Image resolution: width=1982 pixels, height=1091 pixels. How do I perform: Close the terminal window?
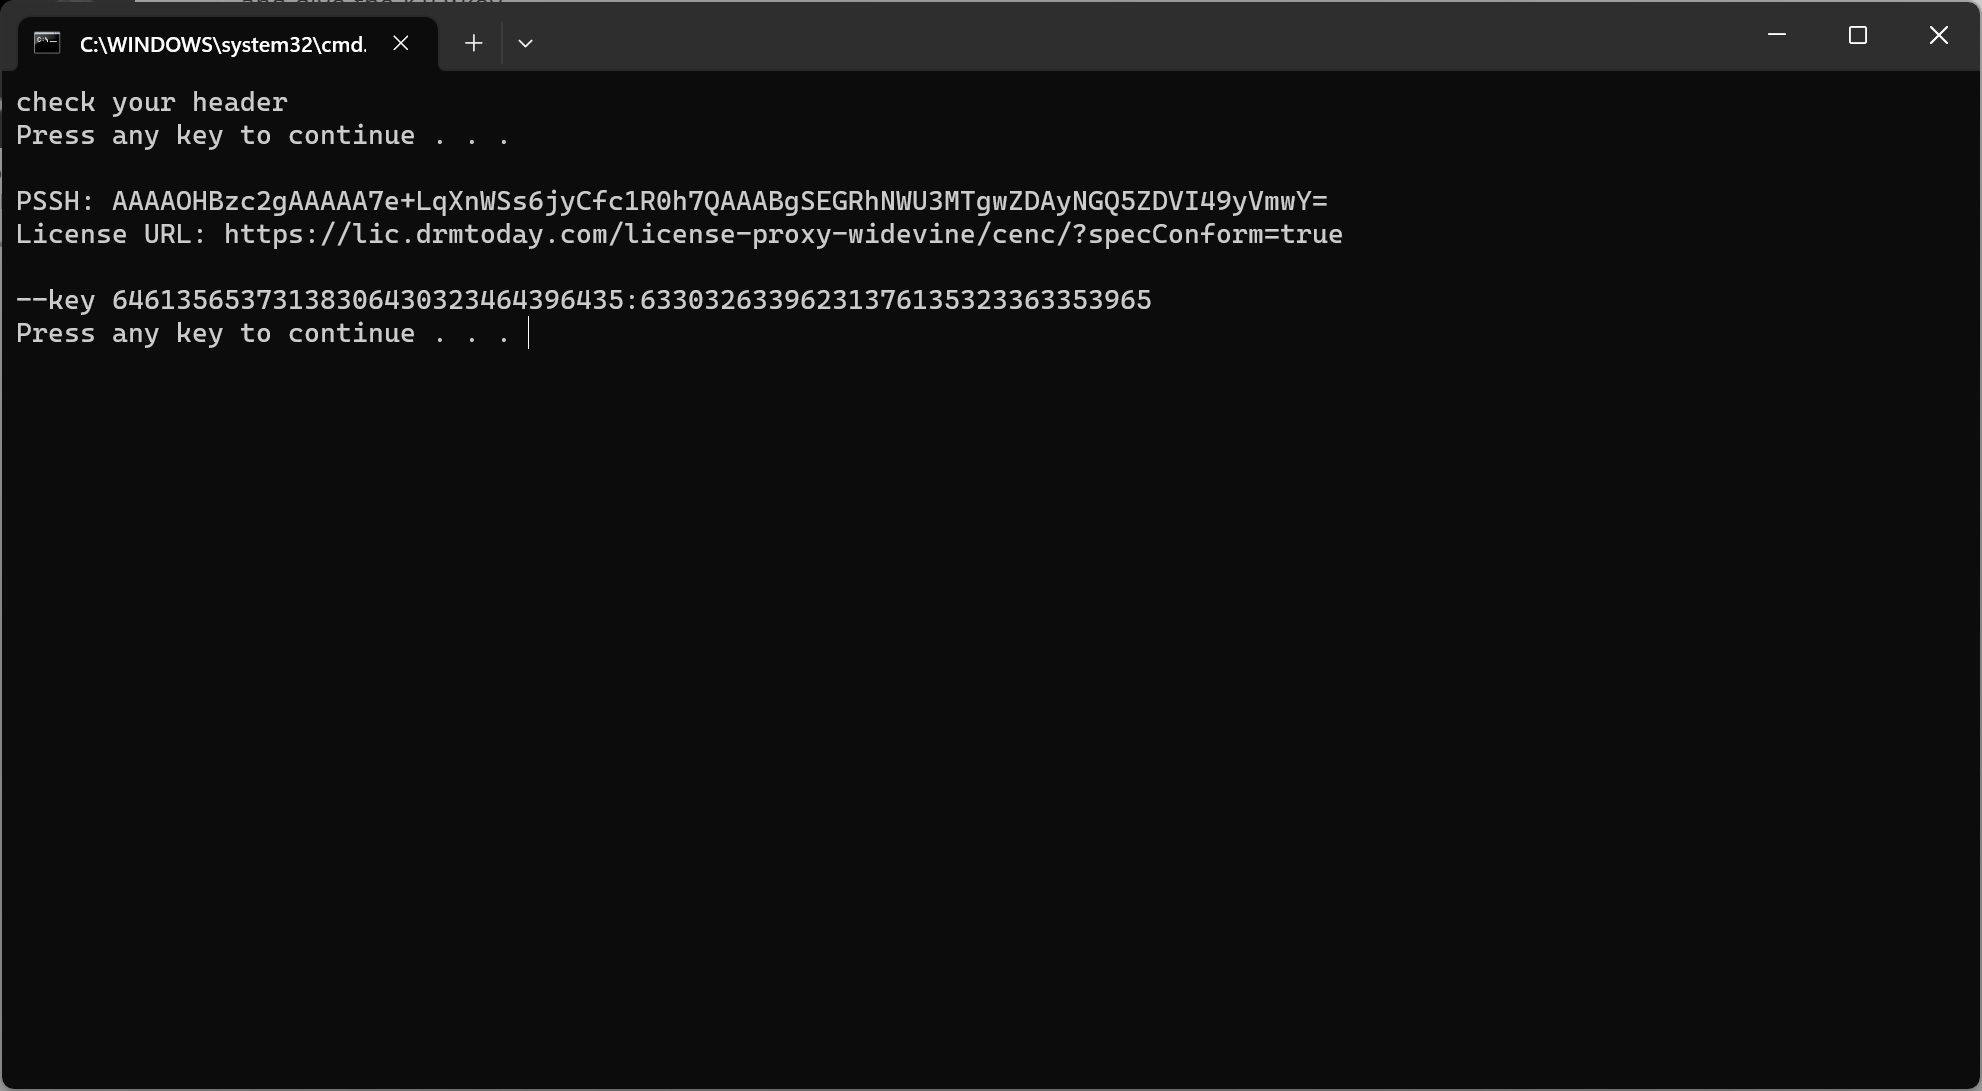click(1938, 35)
